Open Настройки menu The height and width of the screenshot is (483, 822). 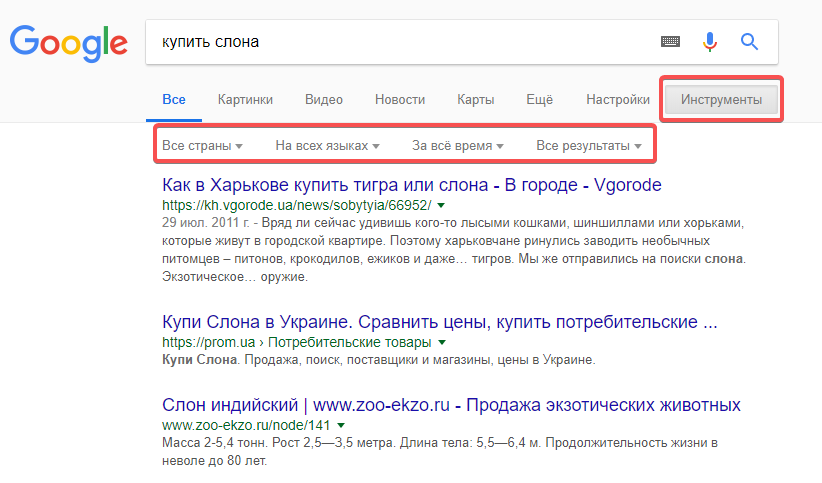(x=618, y=100)
